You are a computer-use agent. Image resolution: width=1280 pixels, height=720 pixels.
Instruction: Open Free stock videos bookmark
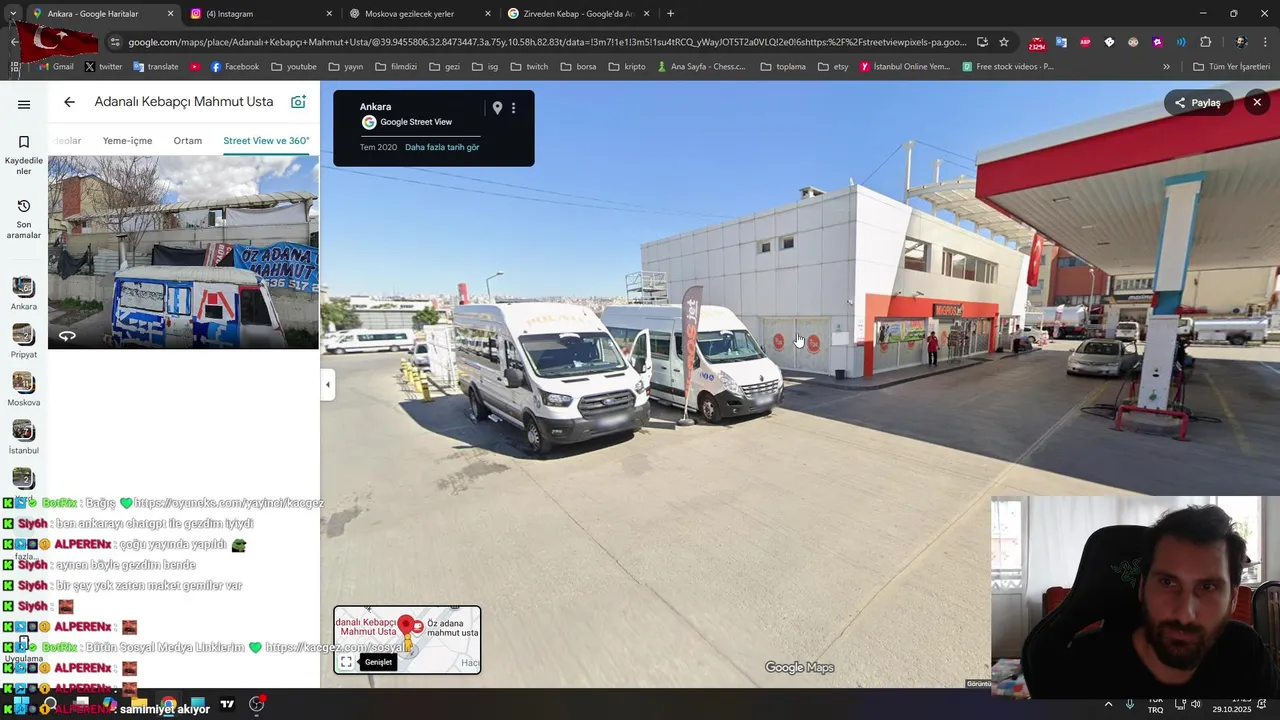coord(1008,67)
